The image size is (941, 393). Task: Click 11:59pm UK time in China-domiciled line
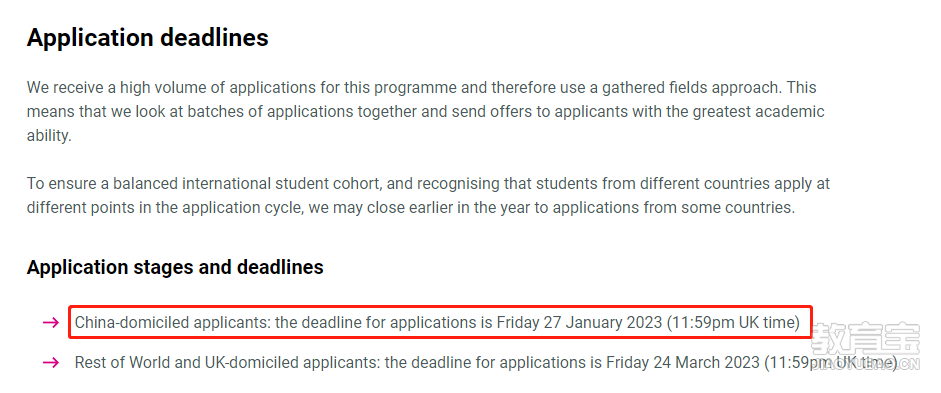point(733,323)
